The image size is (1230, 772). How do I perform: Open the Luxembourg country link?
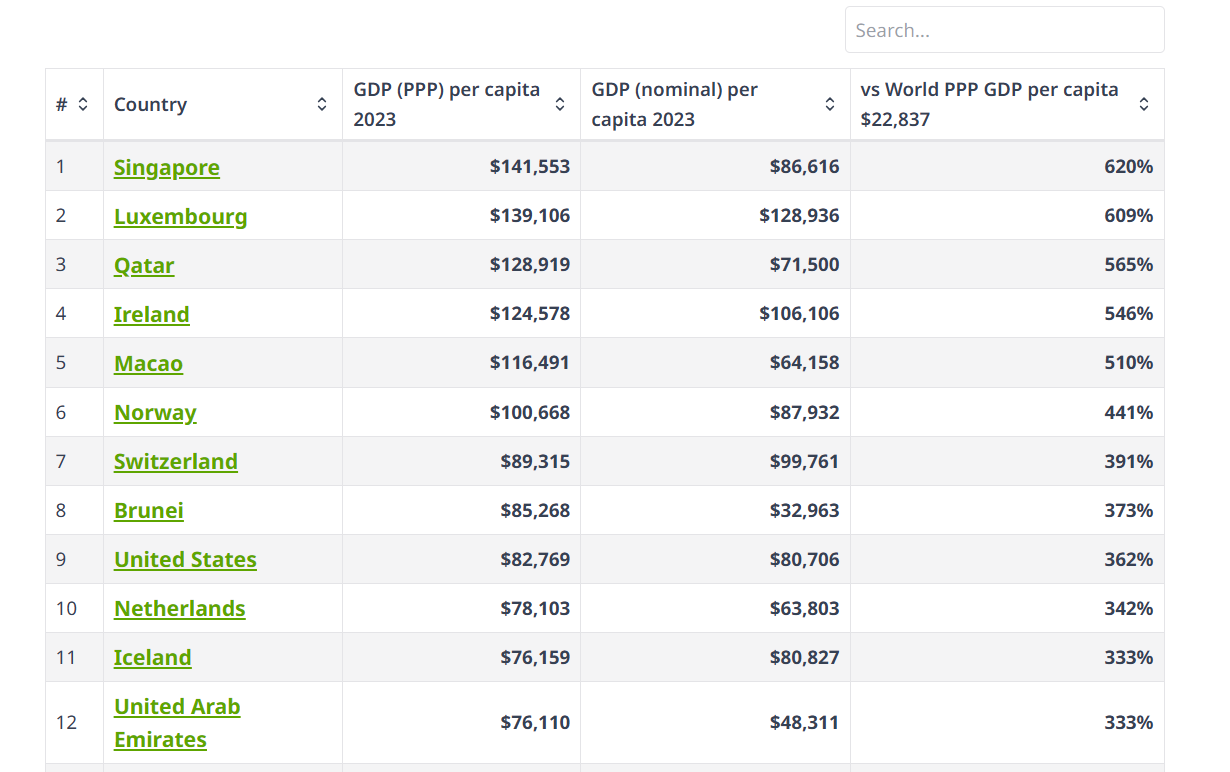(180, 216)
